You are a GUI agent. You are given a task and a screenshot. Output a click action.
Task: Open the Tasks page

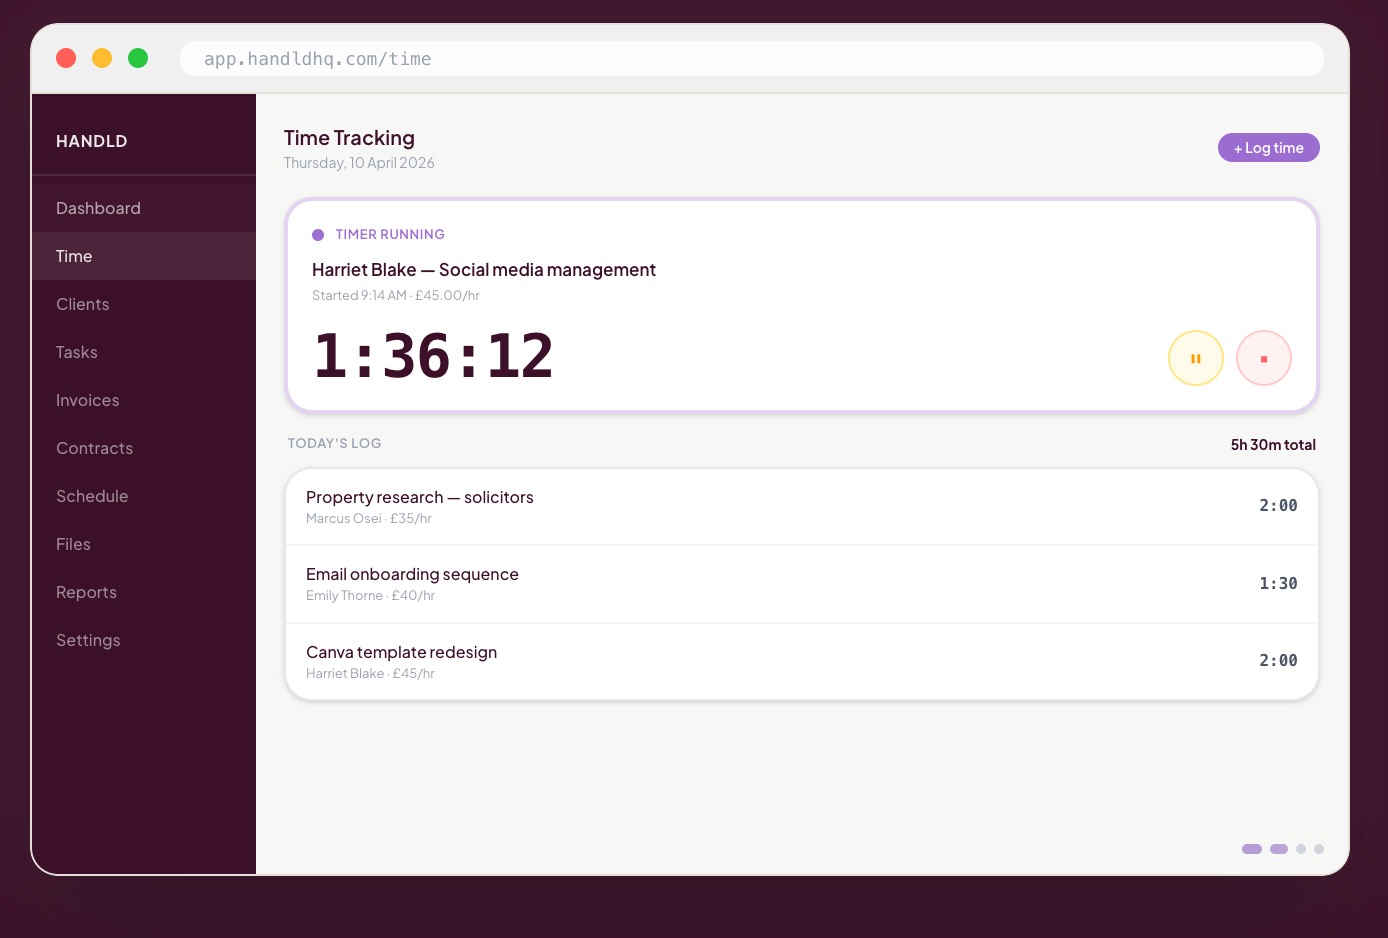(76, 352)
